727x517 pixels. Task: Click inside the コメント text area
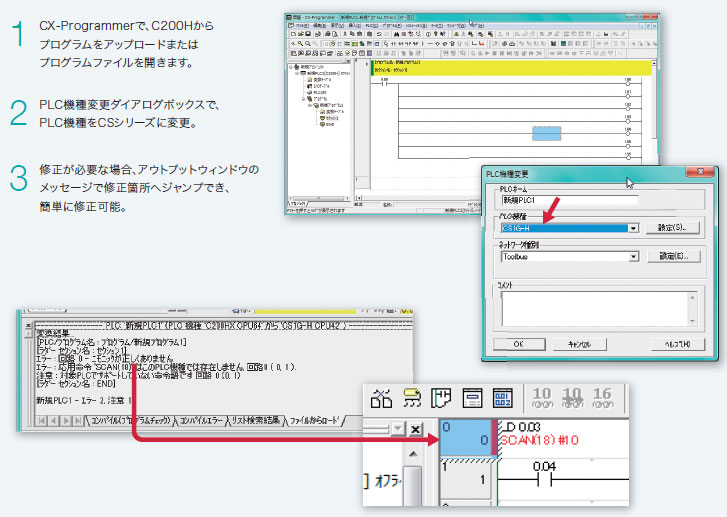click(x=594, y=308)
